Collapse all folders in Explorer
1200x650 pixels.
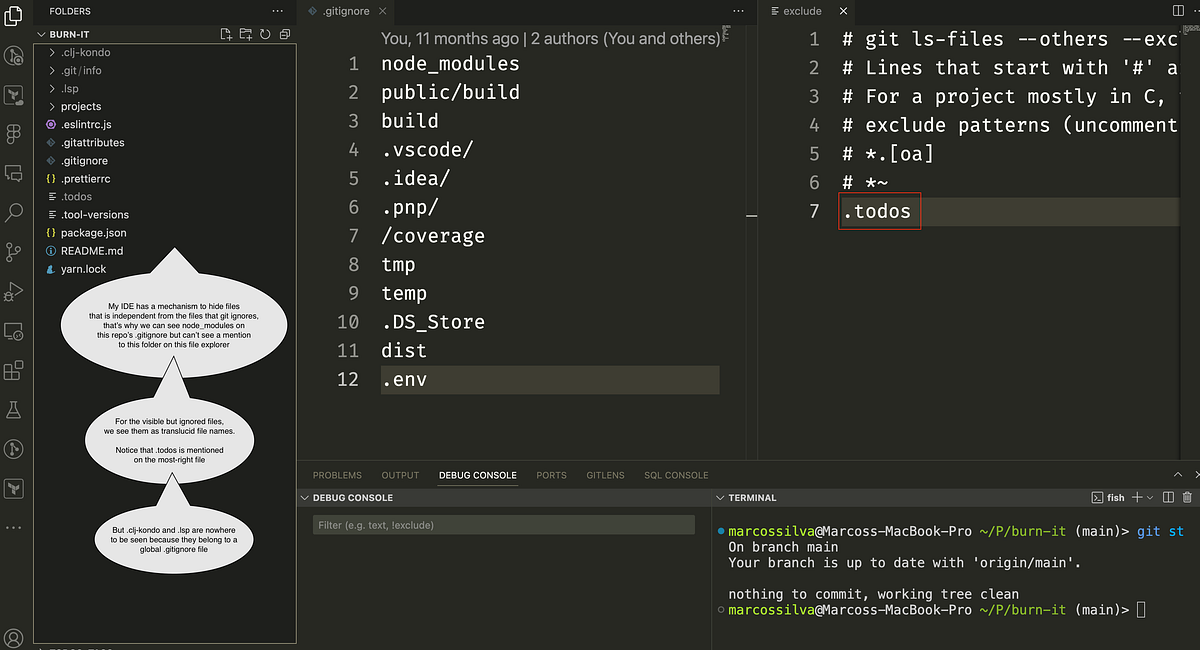click(x=283, y=33)
